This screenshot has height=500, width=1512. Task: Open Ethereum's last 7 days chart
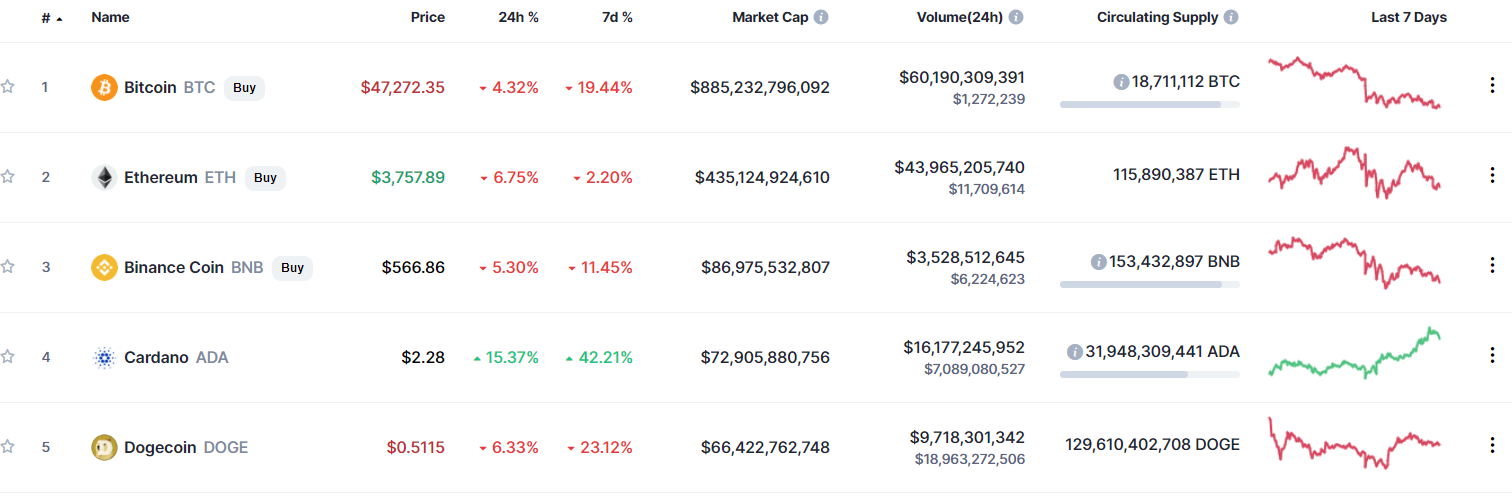[x=1355, y=173]
